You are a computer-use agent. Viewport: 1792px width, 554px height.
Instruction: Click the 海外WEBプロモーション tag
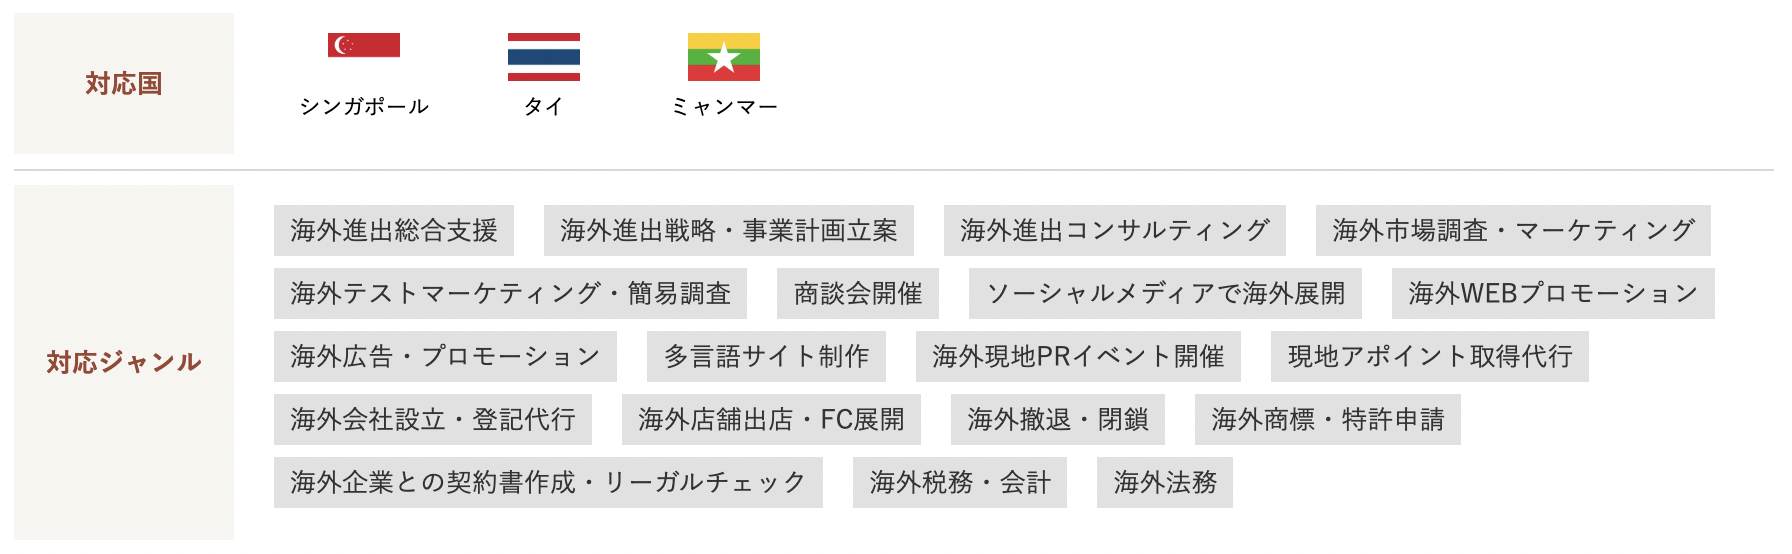(x=1553, y=294)
